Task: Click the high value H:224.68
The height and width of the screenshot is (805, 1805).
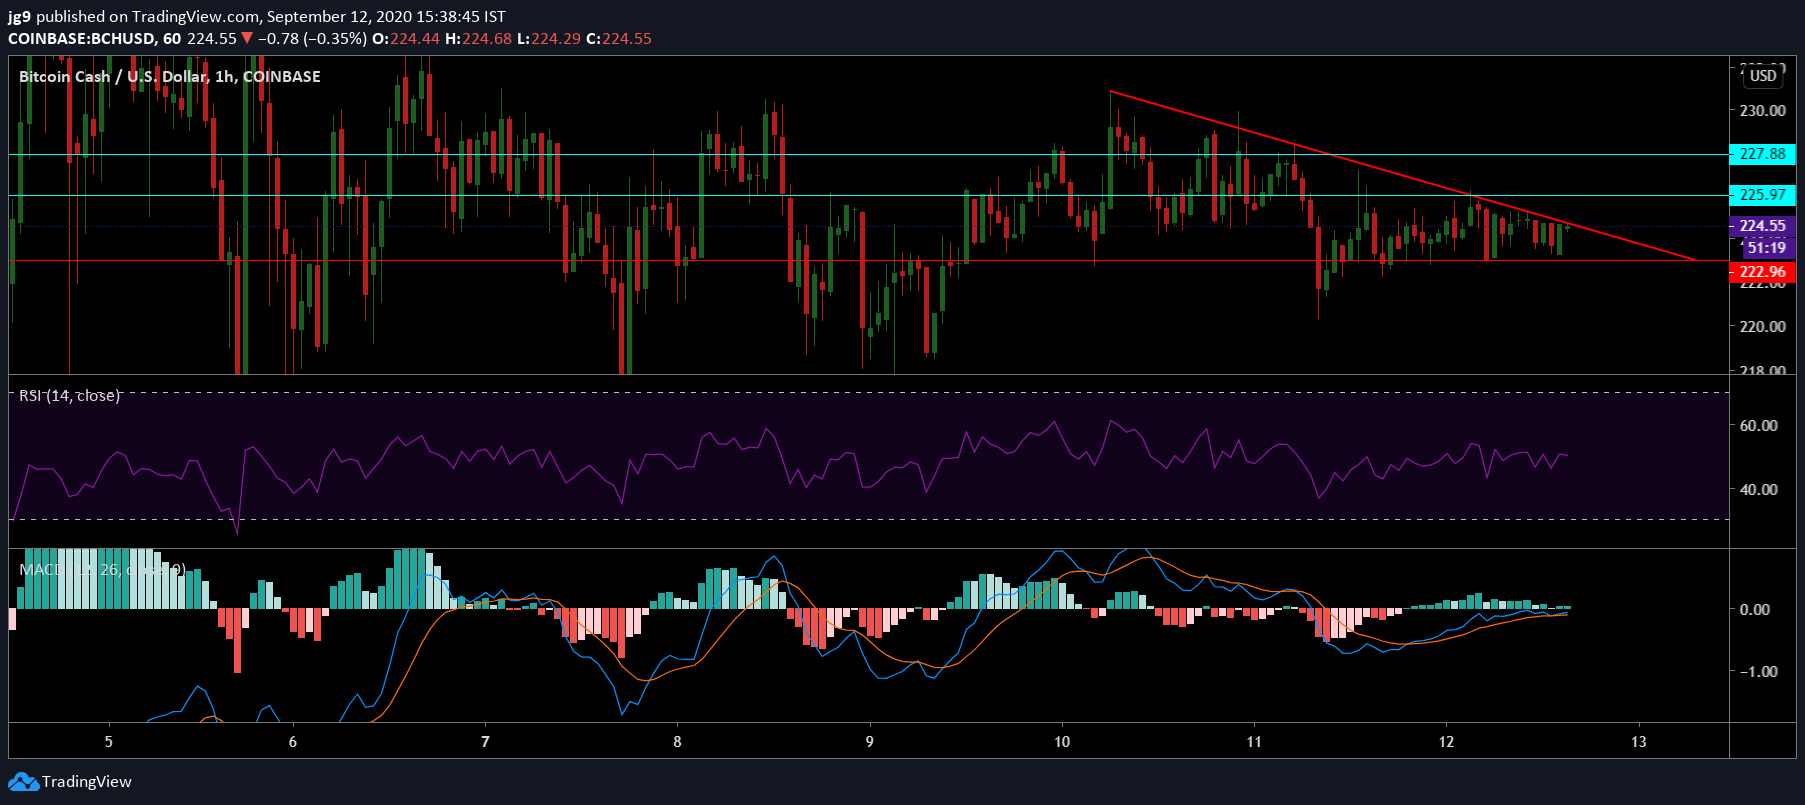Action: pyautogui.click(x=478, y=39)
